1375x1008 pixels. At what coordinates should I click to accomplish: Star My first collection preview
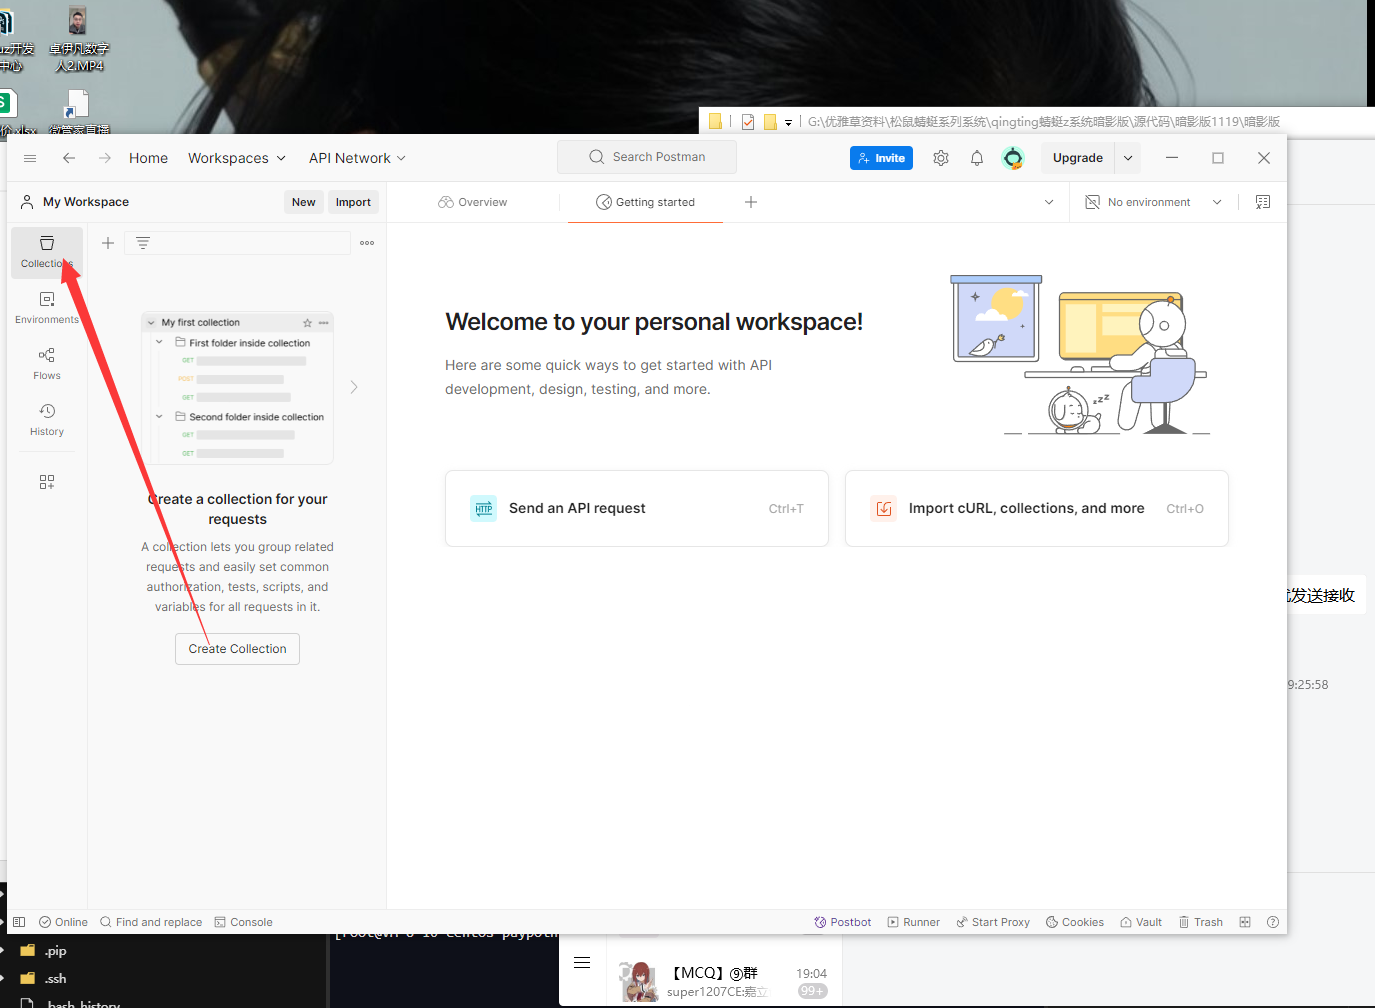tap(308, 323)
